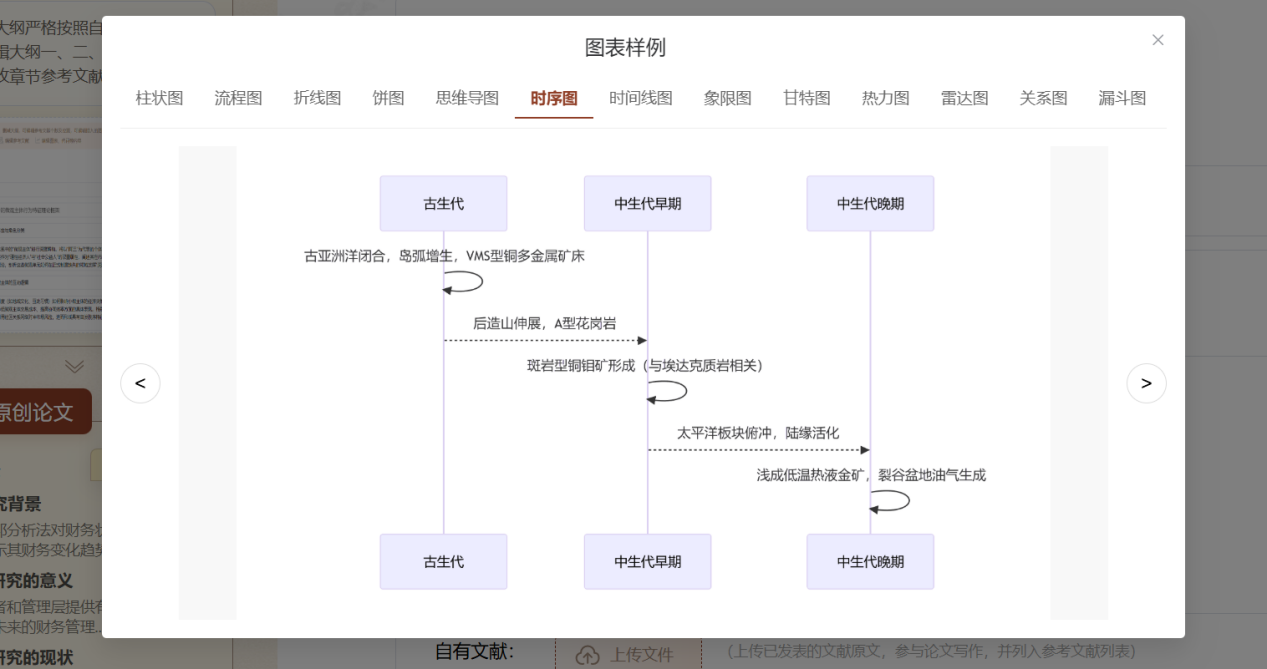Switch to the 流程图 tab
The height and width of the screenshot is (669, 1267).
pos(238,98)
